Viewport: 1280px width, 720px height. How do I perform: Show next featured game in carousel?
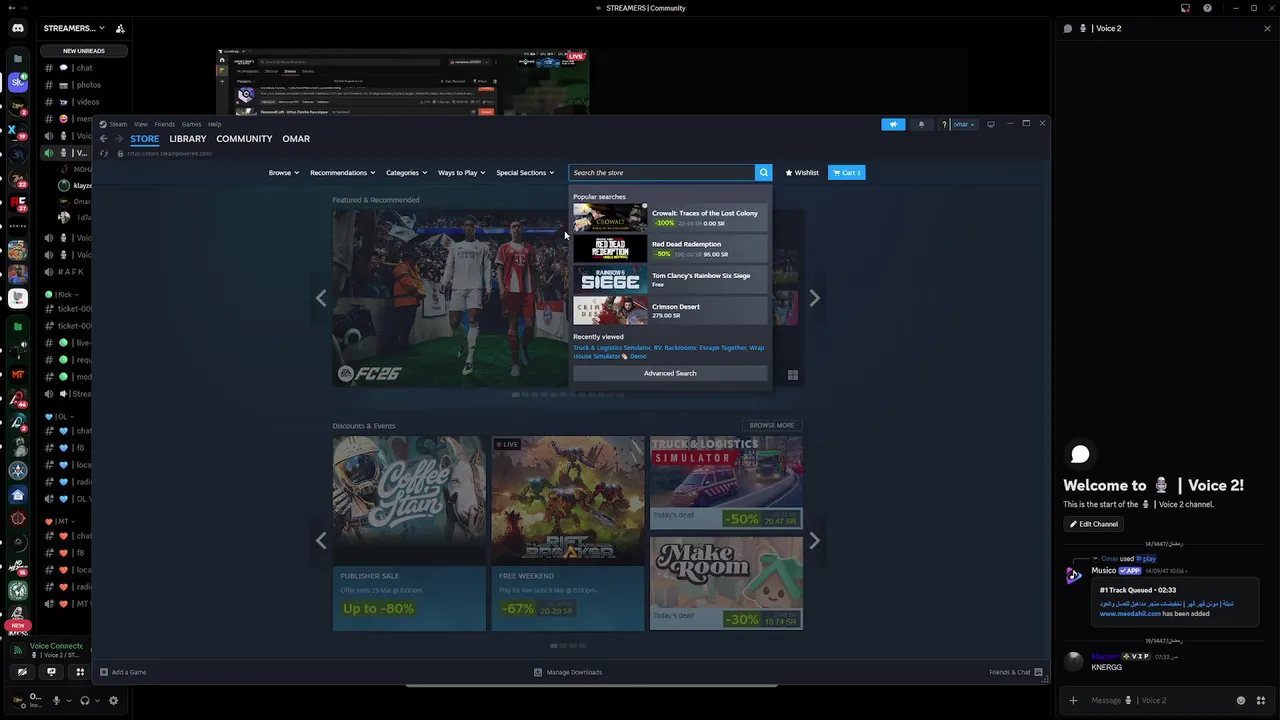pyautogui.click(x=814, y=298)
